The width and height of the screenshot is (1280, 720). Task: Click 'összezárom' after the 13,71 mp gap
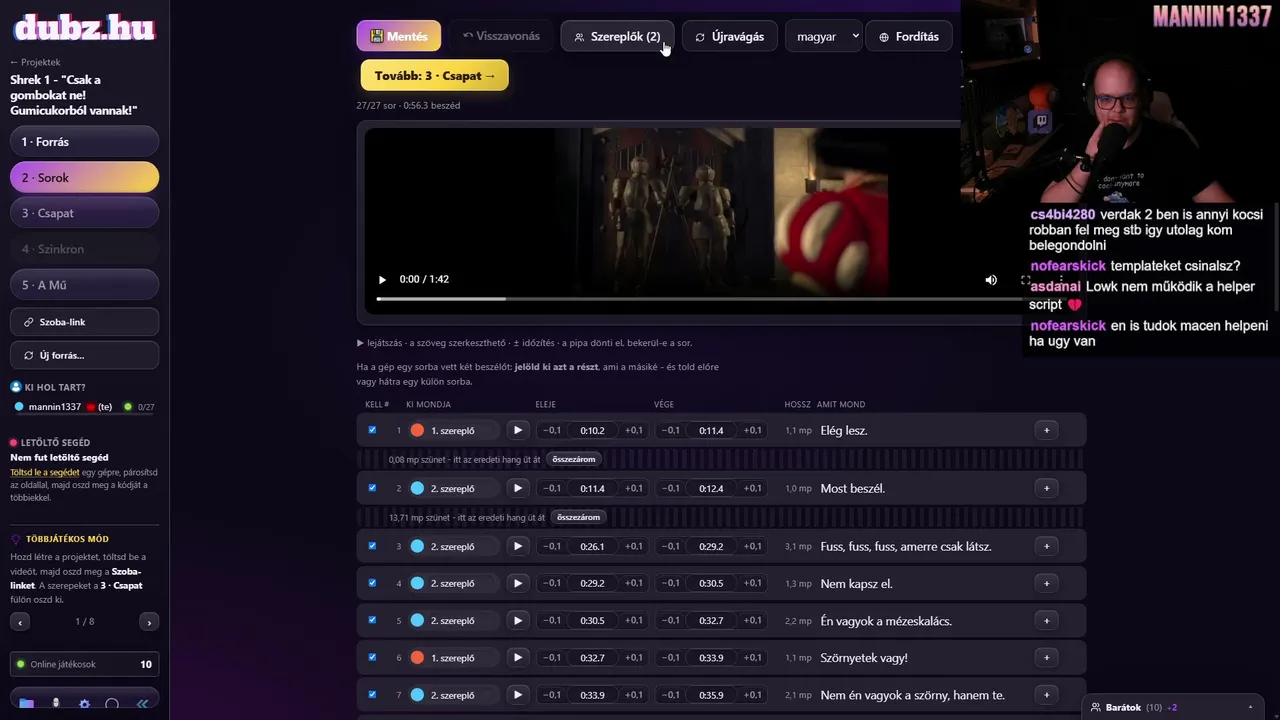click(580, 517)
